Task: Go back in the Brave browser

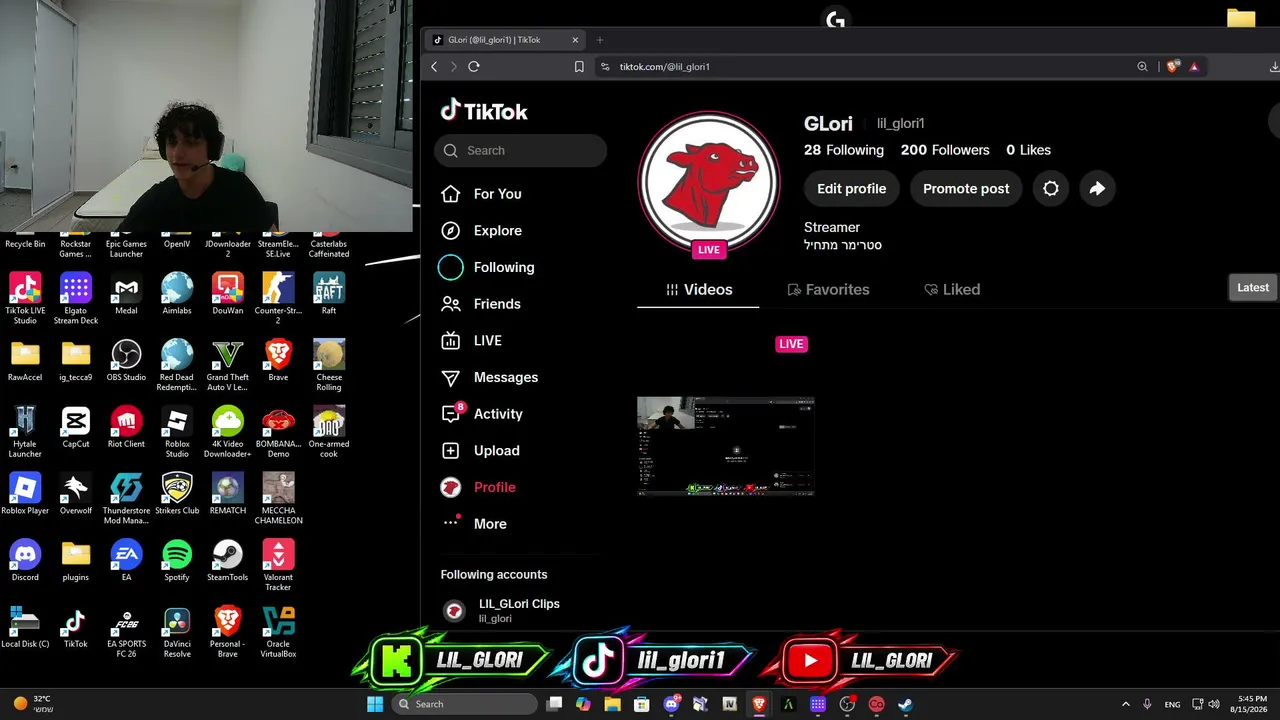Action: 434,67
